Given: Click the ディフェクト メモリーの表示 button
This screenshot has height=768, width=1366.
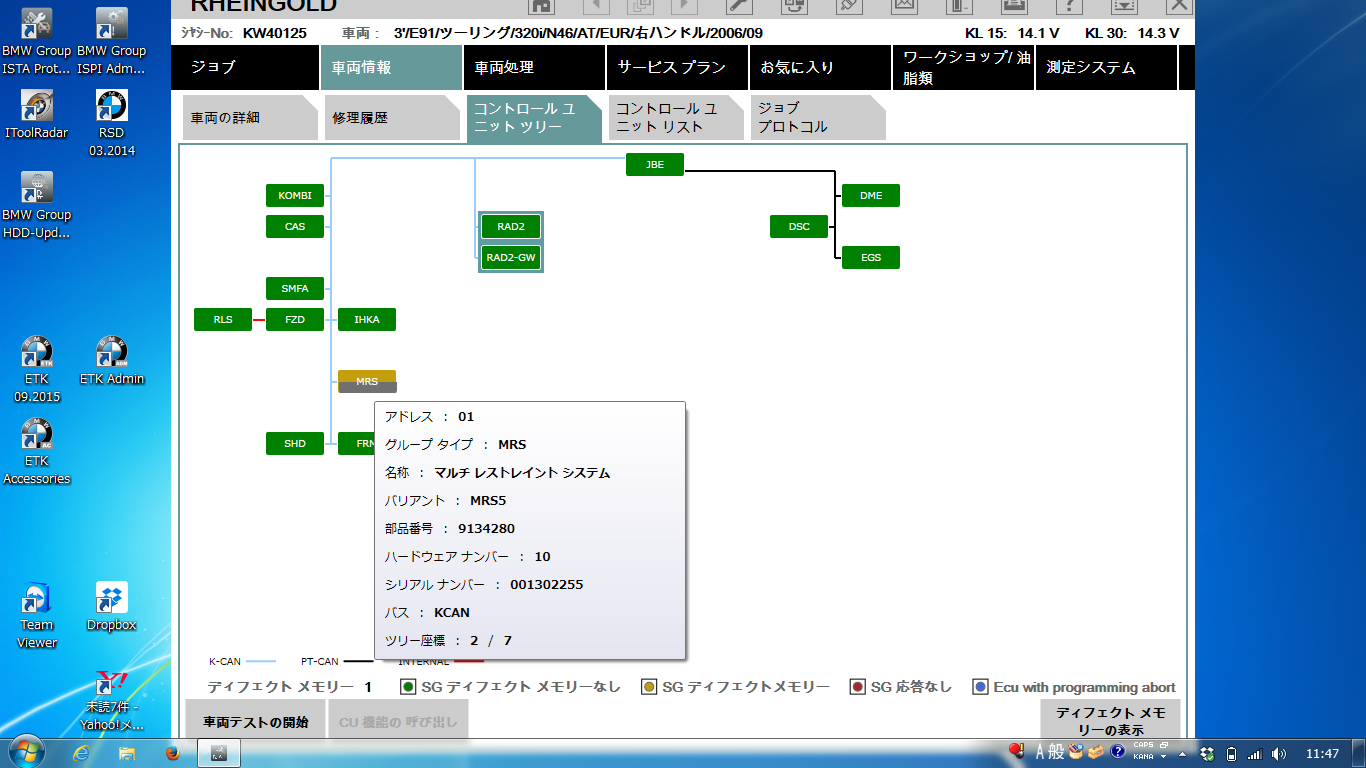Looking at the screenshot, I should 1110,720.
